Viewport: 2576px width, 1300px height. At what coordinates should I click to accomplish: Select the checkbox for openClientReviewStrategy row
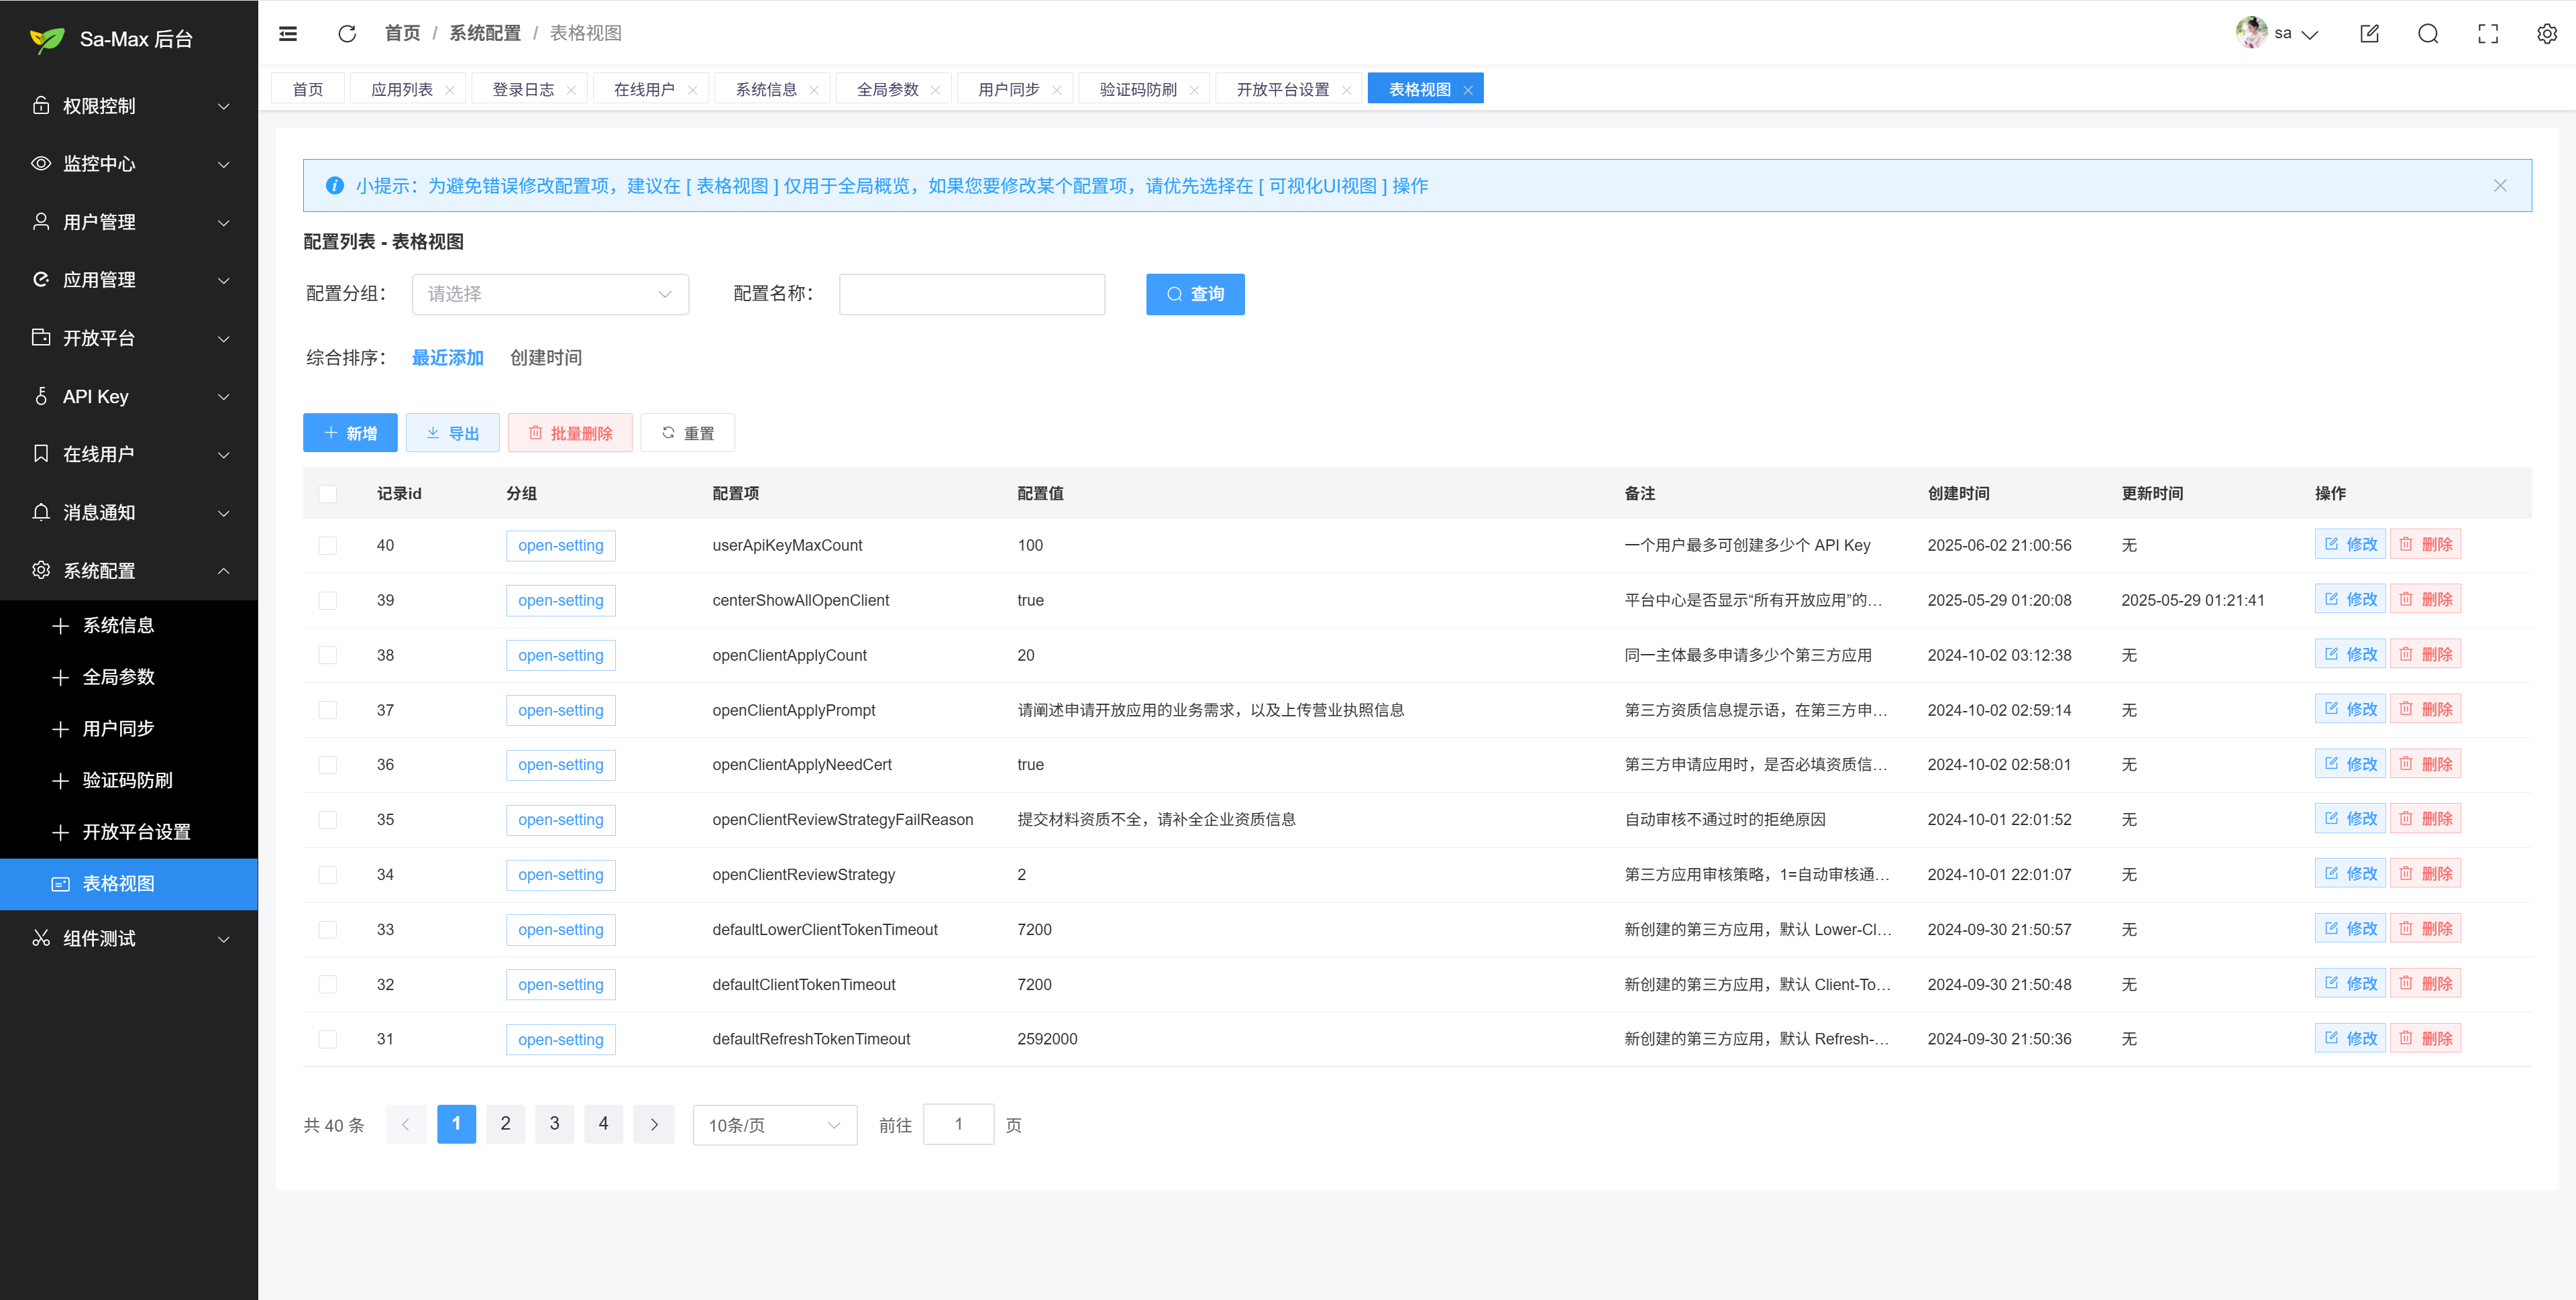tap(328, 875)
